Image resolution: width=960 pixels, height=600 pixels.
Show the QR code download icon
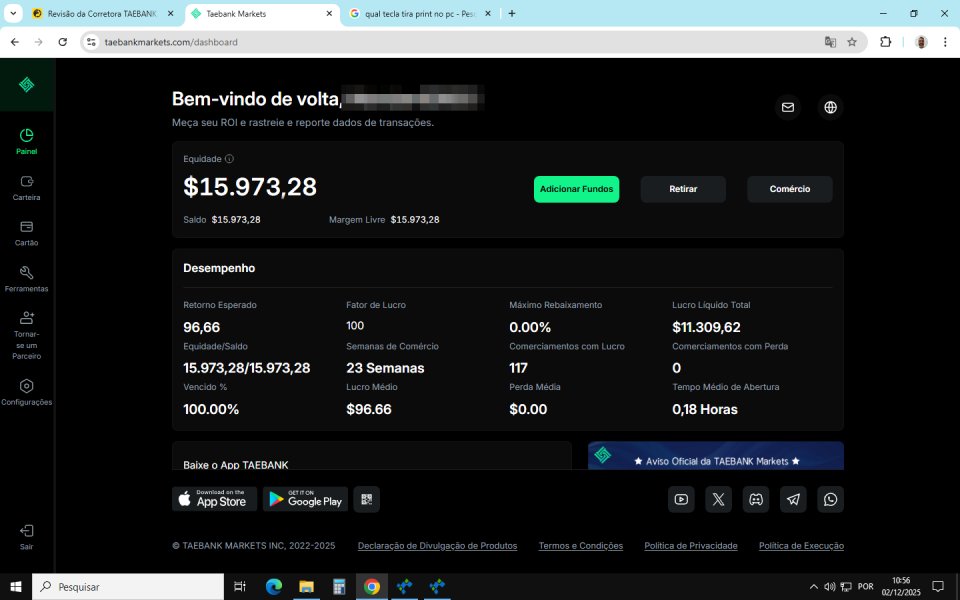coord(367,499)
